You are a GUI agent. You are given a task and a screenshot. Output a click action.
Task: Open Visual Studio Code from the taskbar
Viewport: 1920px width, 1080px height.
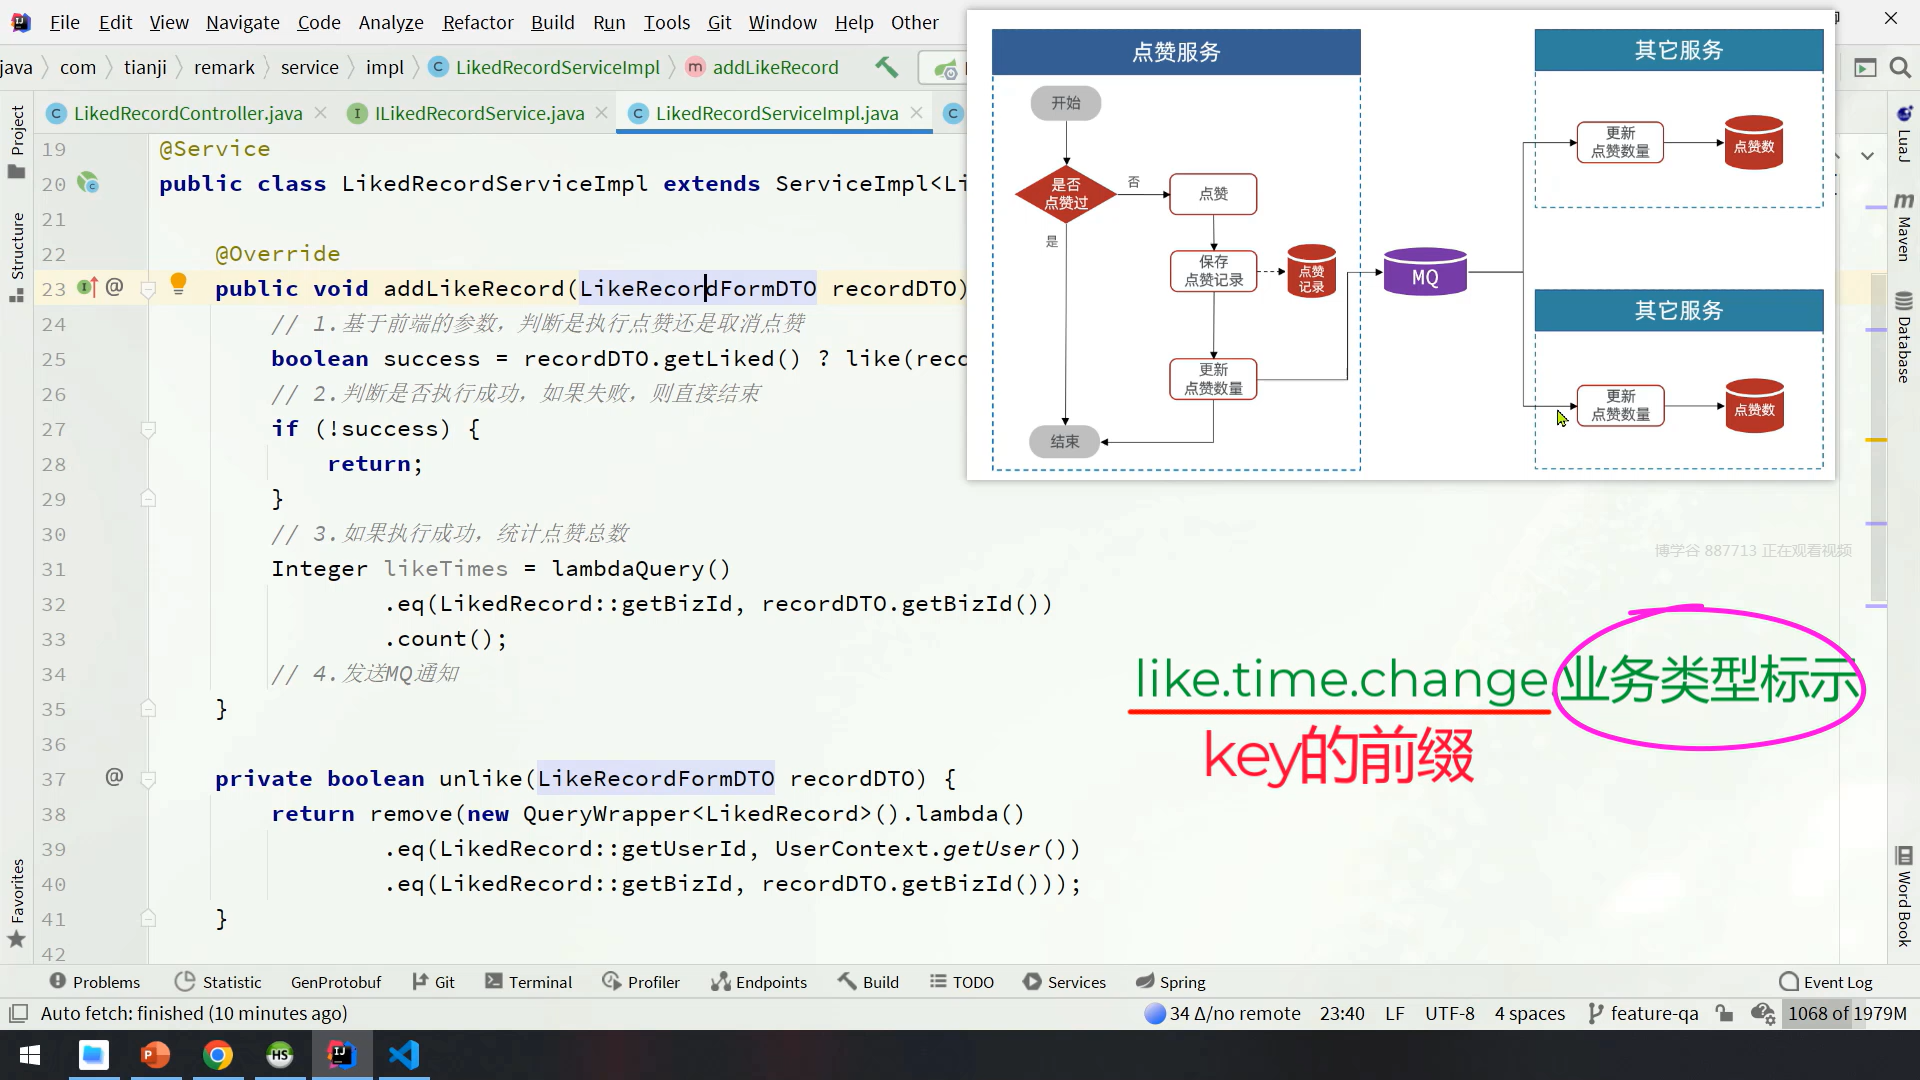tap(404, 1055)
